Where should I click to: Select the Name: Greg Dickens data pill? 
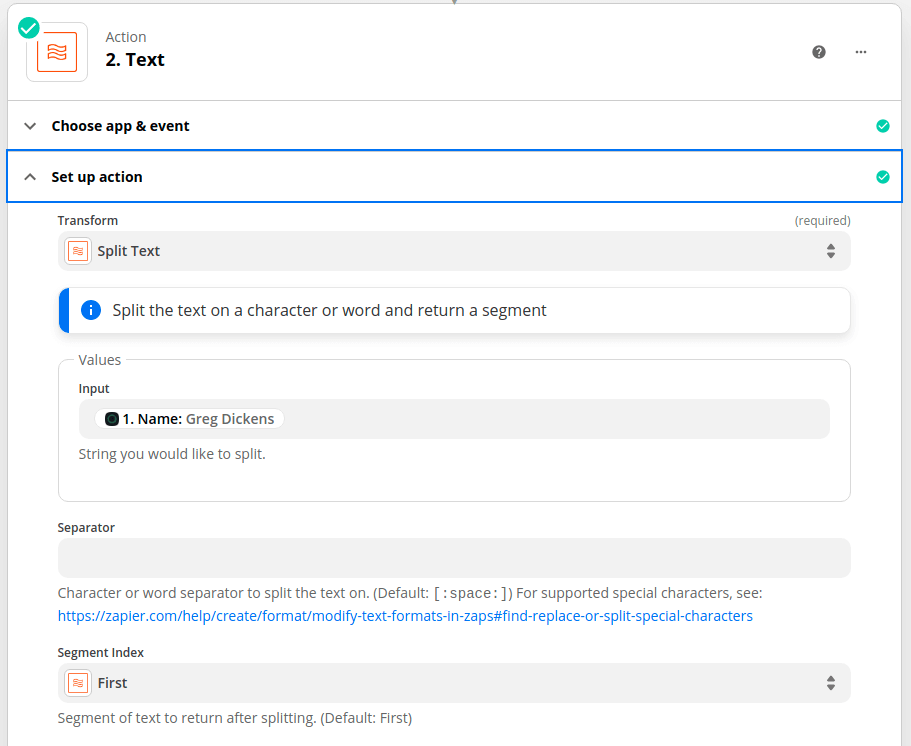(x=190, y=419)
